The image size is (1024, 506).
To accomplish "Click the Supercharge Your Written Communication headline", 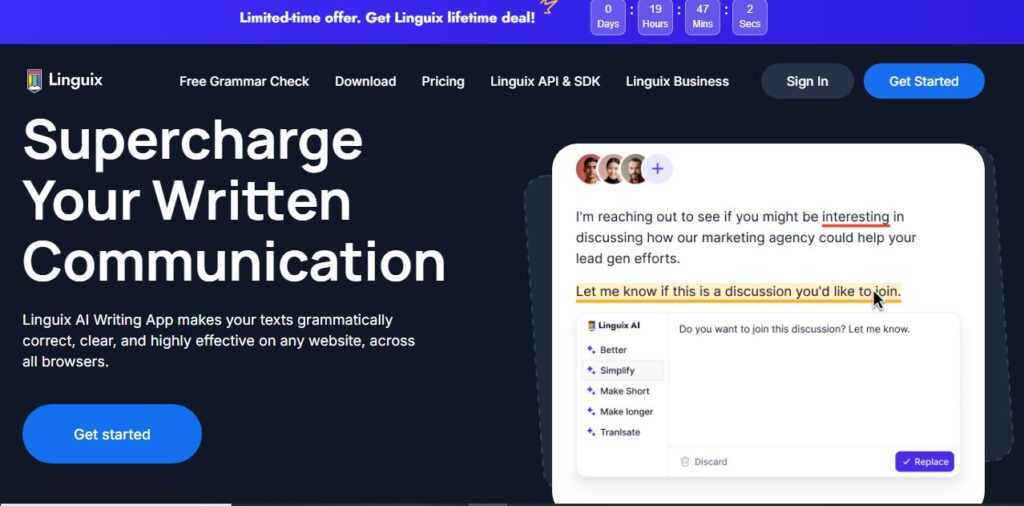I will (x=234, y=200).
